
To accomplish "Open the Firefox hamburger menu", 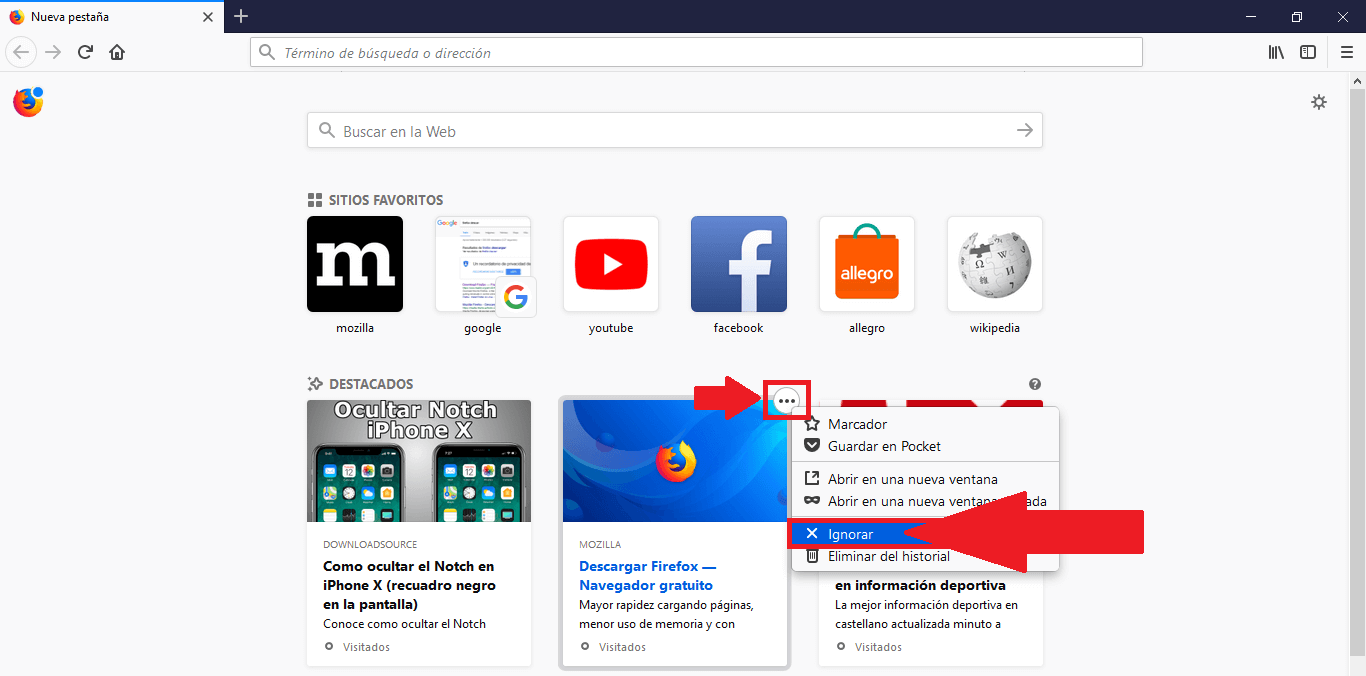I will tap(1347, 52).
